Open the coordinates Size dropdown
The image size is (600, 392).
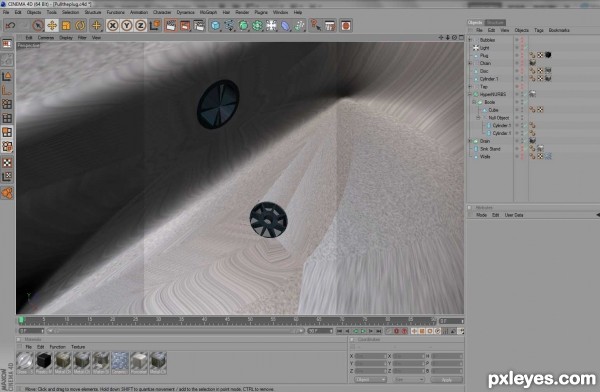pyautogui.click(x=409, y=379)
